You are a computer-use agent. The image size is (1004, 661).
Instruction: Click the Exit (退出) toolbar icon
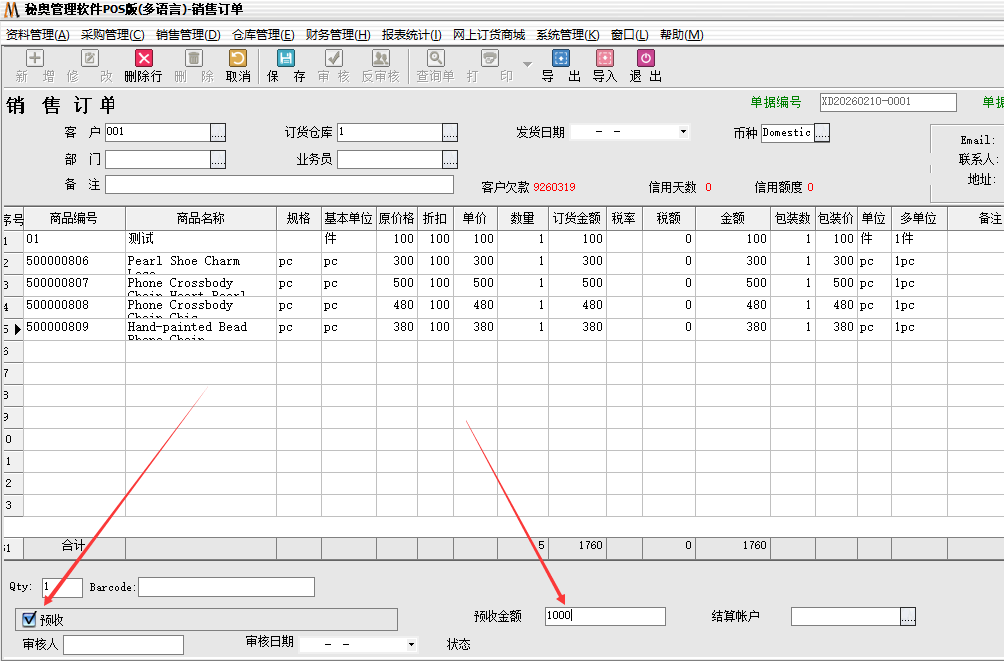click(x=645, y=59)
